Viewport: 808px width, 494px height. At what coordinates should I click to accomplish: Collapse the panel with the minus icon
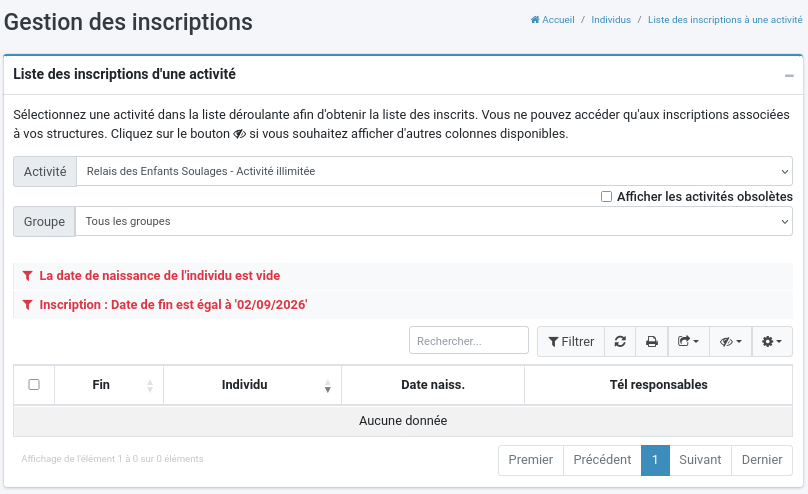[x=789, y=76]
